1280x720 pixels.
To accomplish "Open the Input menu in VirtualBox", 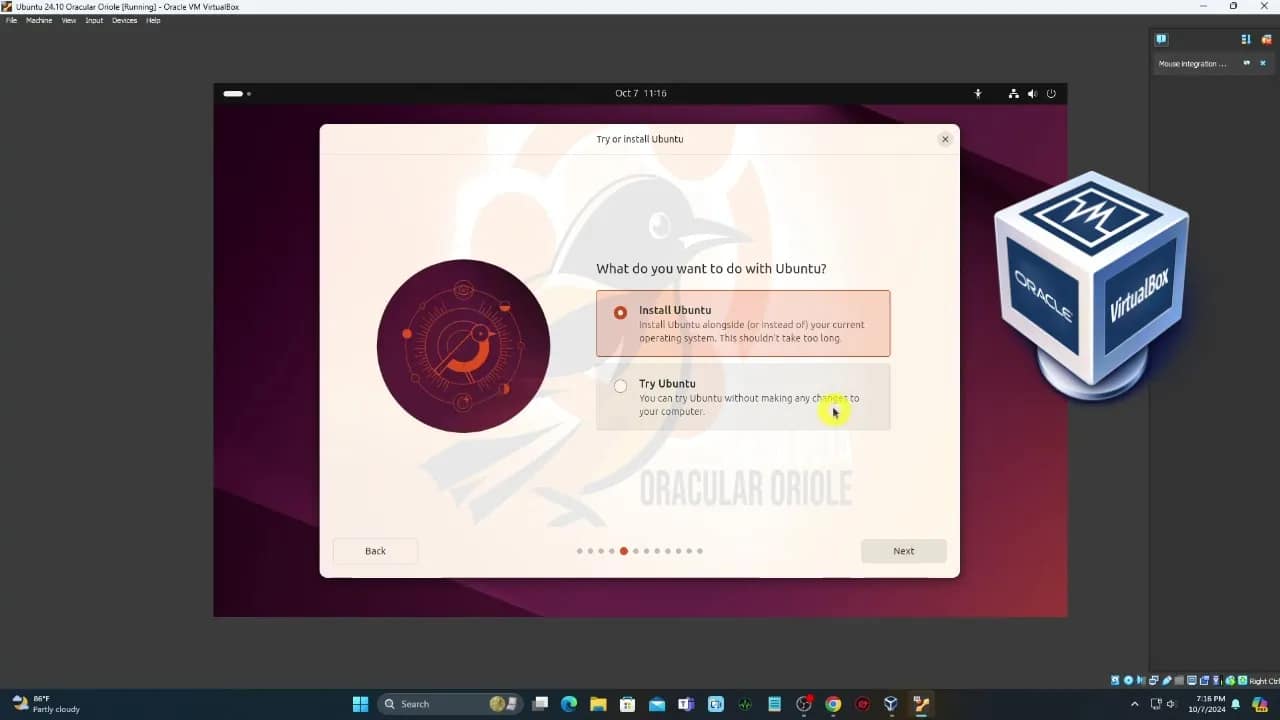I will point(94,20).
